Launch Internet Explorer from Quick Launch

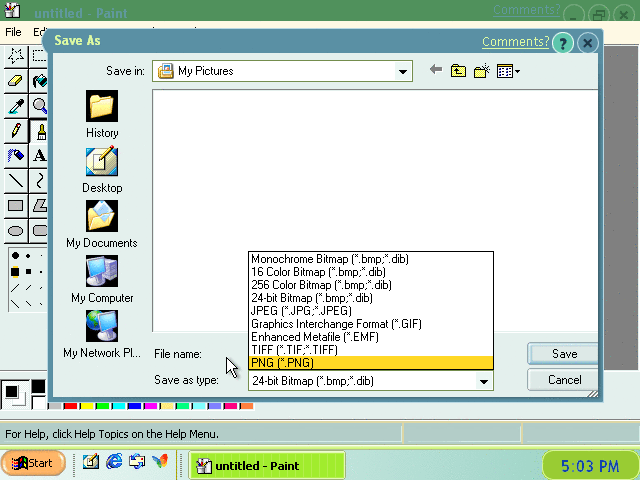coord(114,462)
